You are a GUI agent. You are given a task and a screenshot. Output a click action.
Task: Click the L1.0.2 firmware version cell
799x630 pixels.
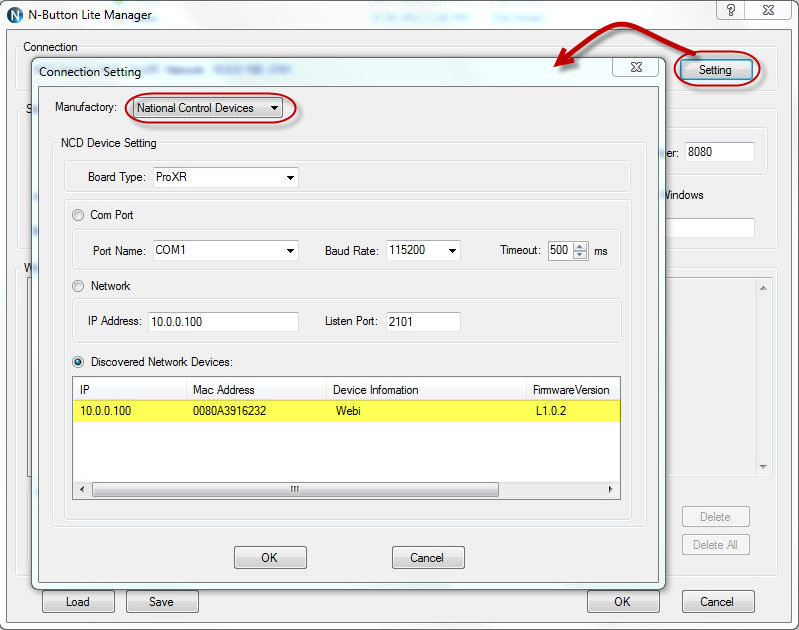tap(551, 411)
